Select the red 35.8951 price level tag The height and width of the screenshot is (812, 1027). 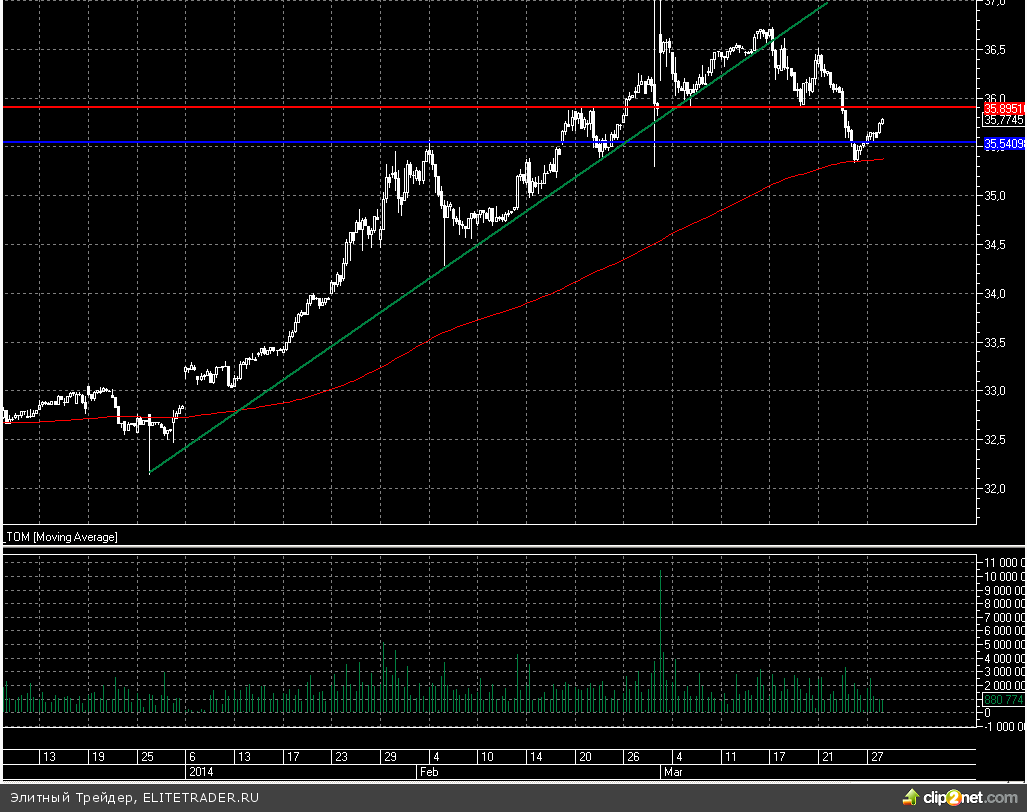(1003, 107)
